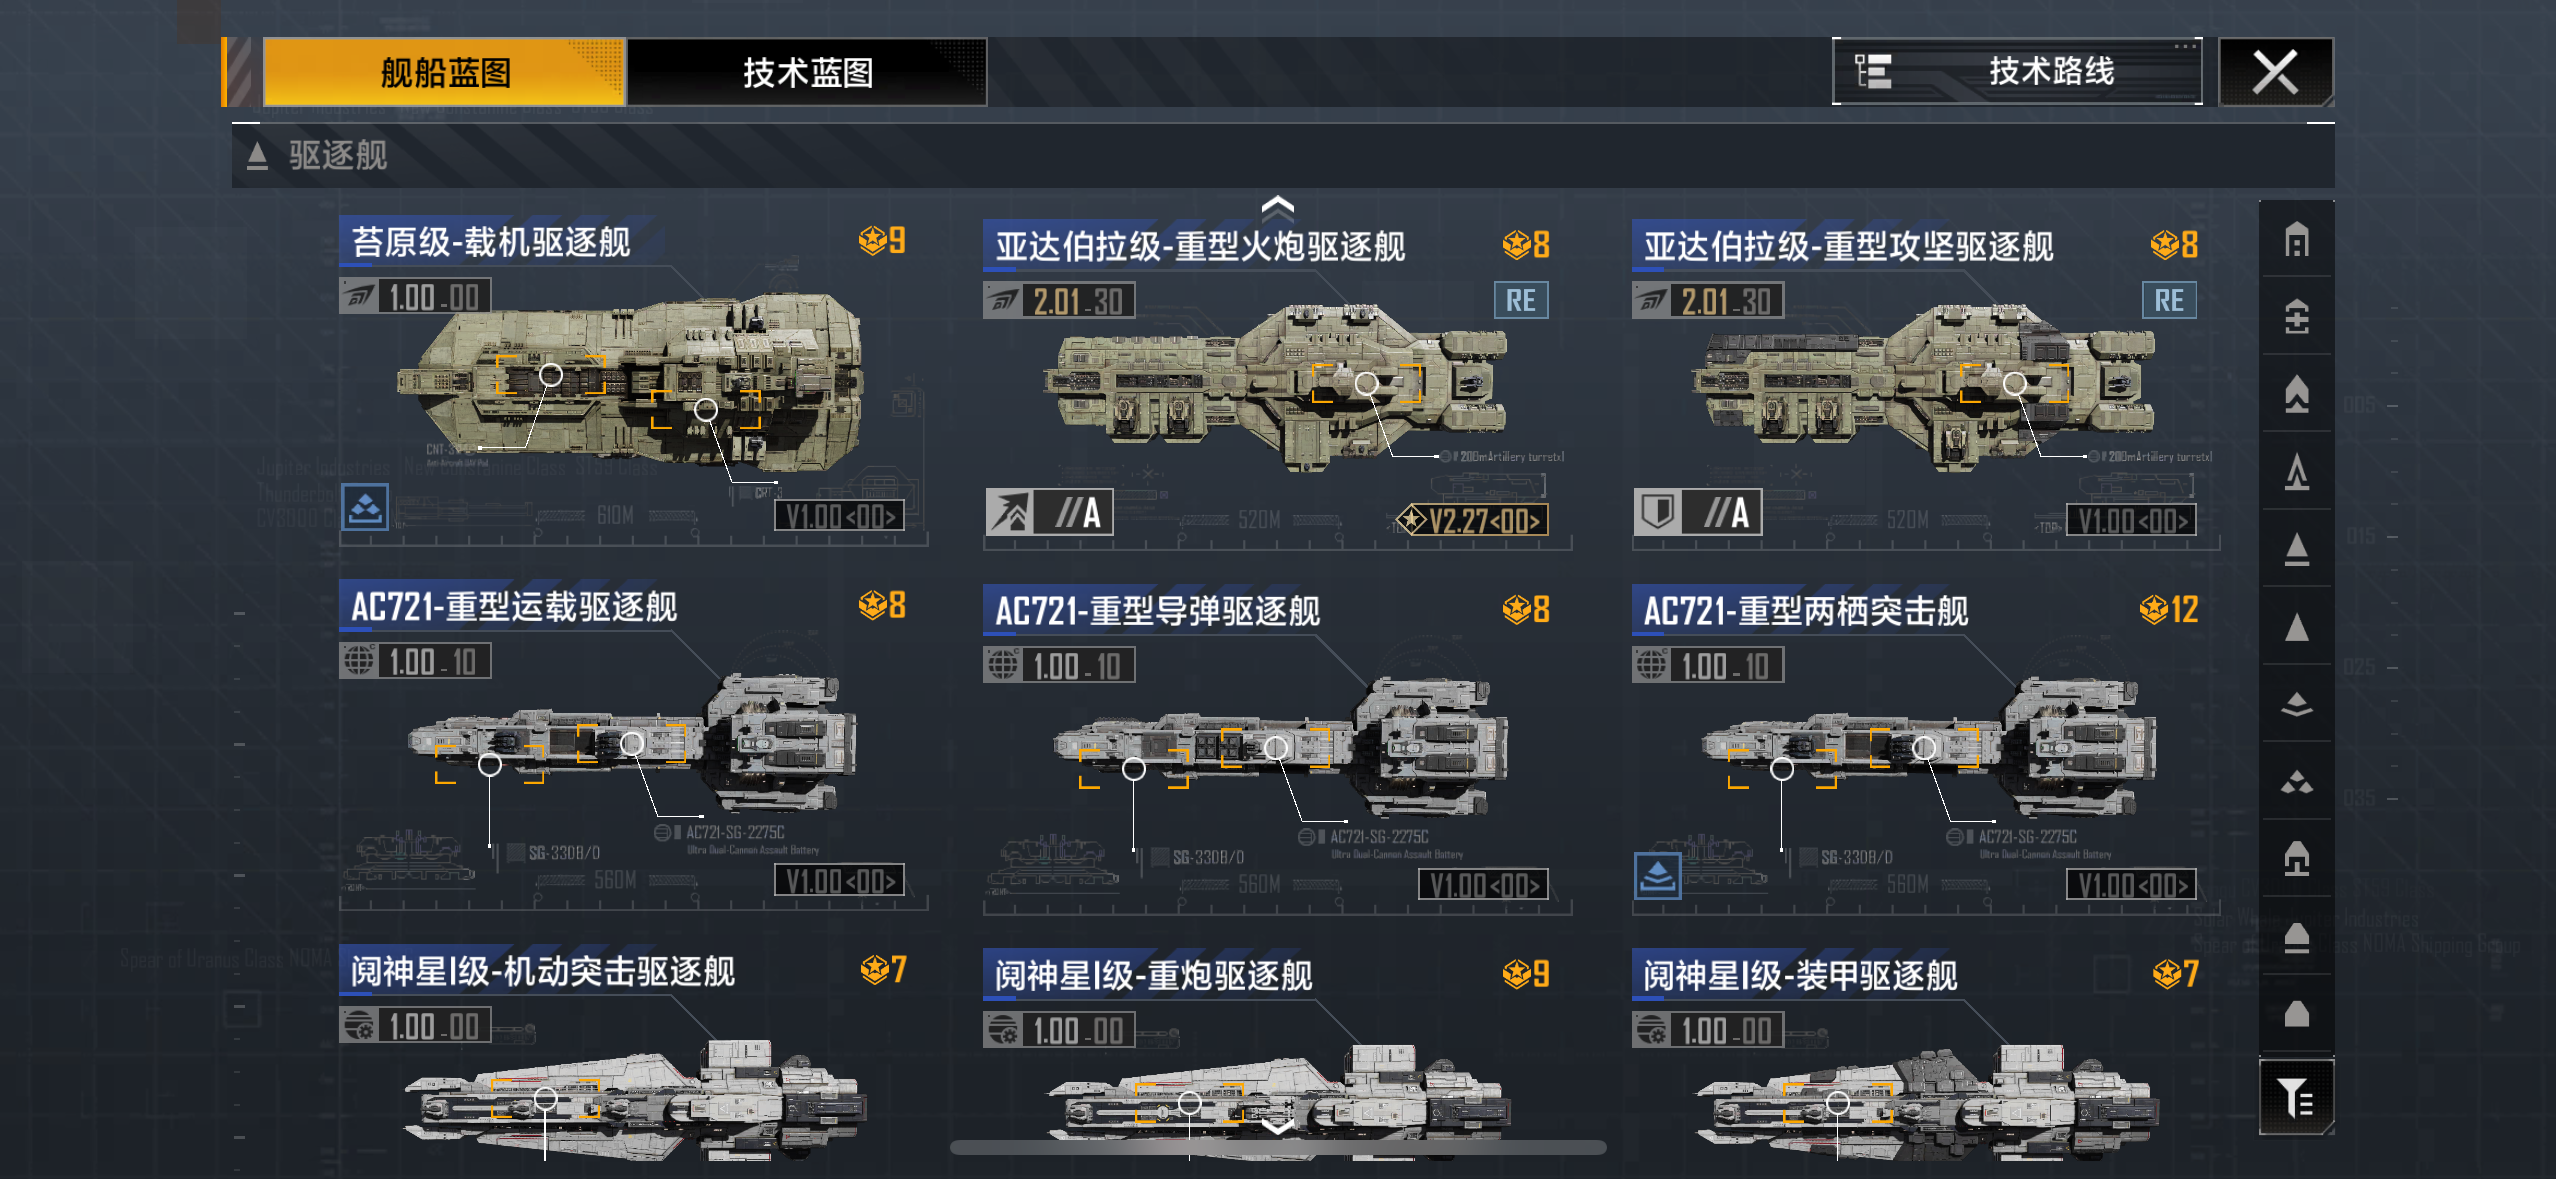This screenshot has height=1179, width=2556.
Task: Click the shield icon on 重型攻坚驱逐舰 card
Action: coord(1656,513)
